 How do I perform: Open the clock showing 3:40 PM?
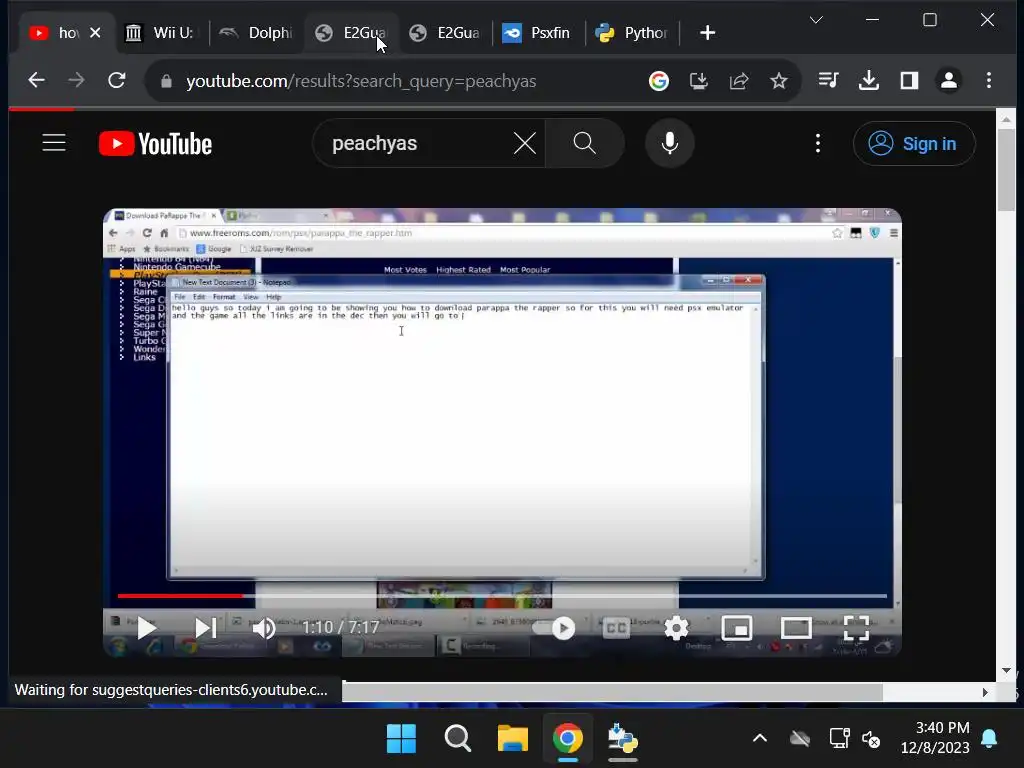pyautogui.click(x=935, y=737)
